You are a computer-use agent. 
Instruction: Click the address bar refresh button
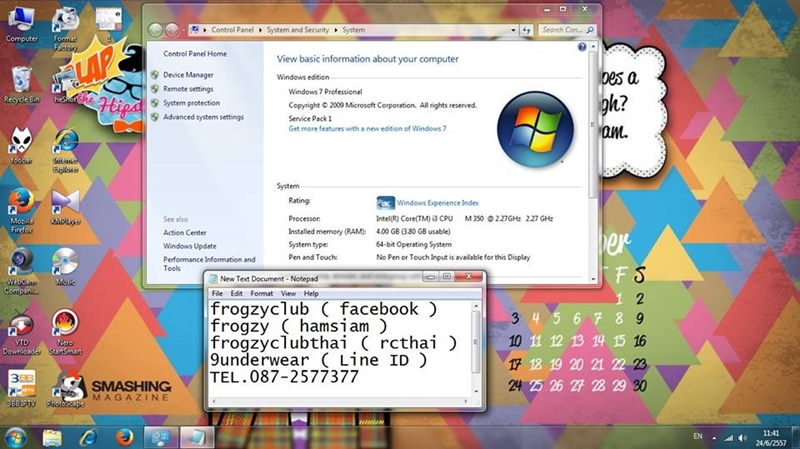[x=527, y=30]
